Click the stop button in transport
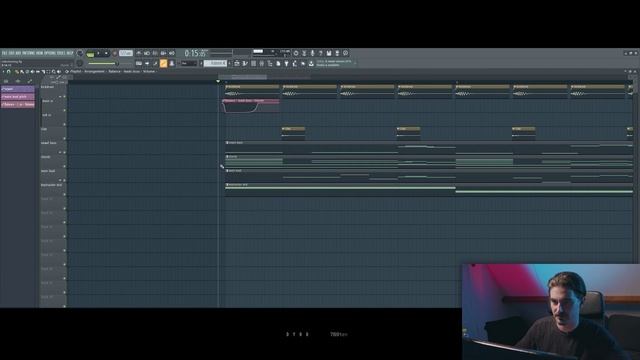 106,53
